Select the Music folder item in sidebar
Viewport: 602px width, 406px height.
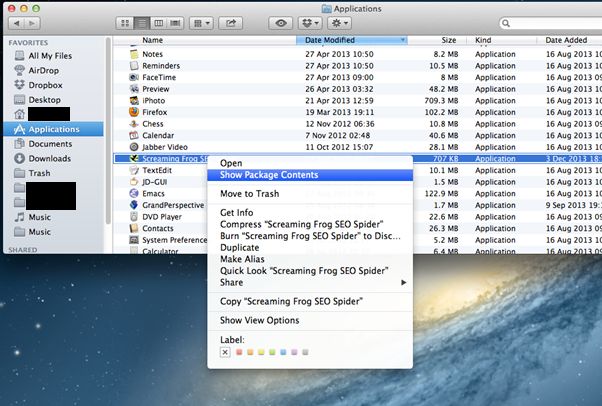pos(39,232)
